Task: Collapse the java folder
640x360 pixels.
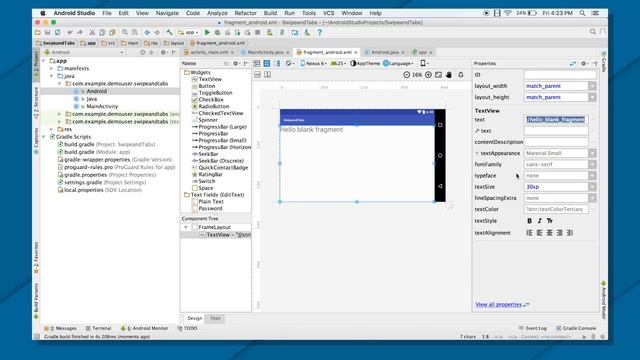Action: tap(52, 76)
